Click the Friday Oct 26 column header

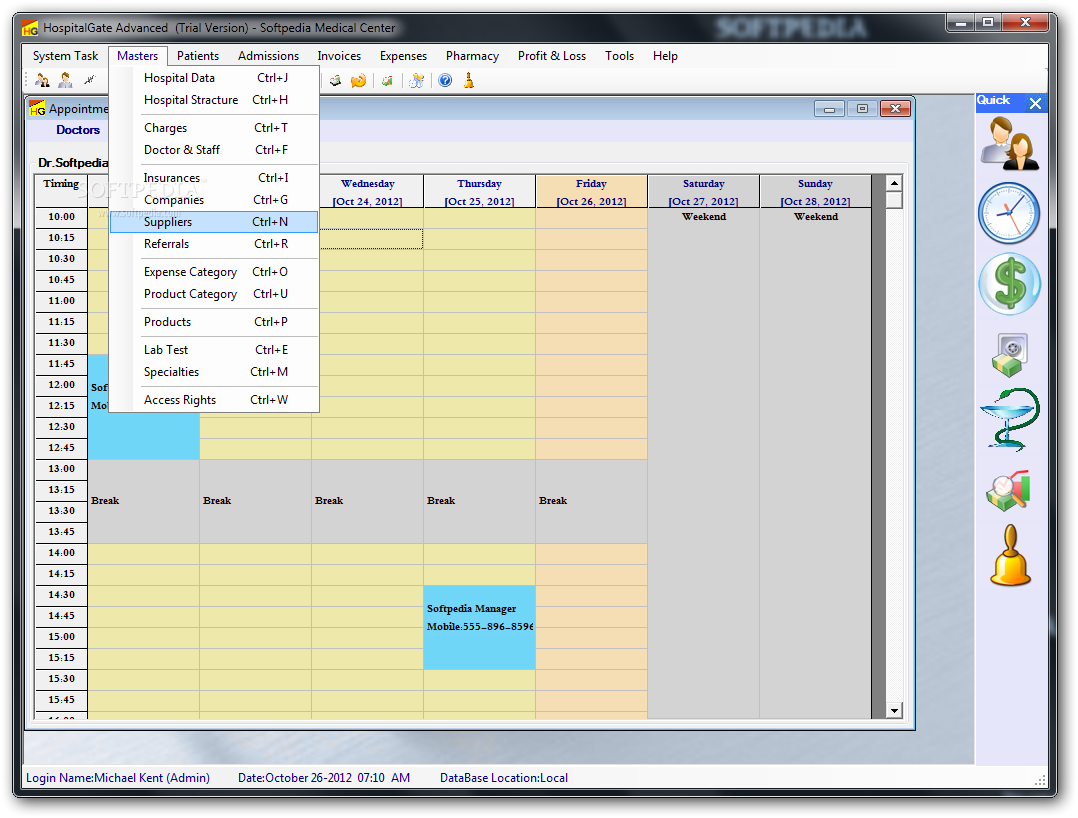591,192
